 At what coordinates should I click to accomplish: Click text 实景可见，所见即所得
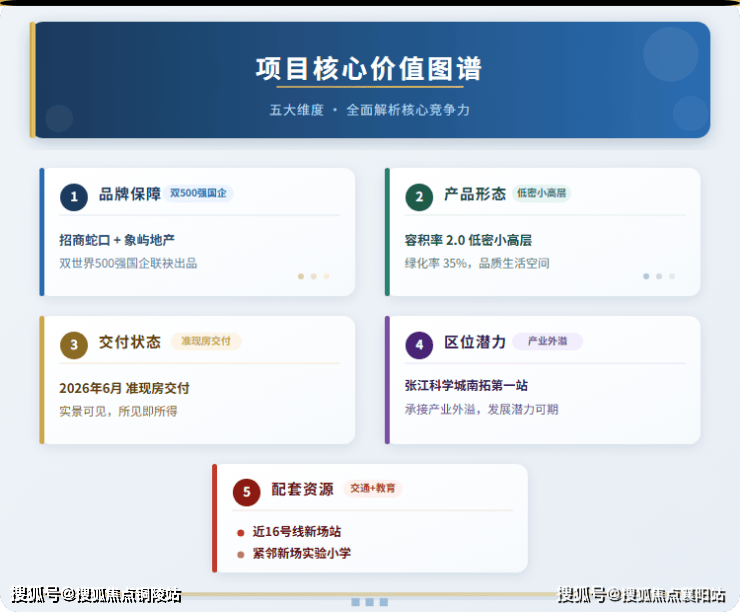coord(118,411)
